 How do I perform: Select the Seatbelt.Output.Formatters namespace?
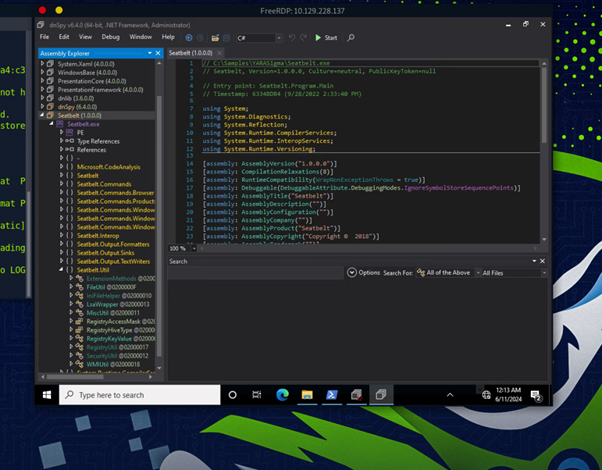[113, 244]
